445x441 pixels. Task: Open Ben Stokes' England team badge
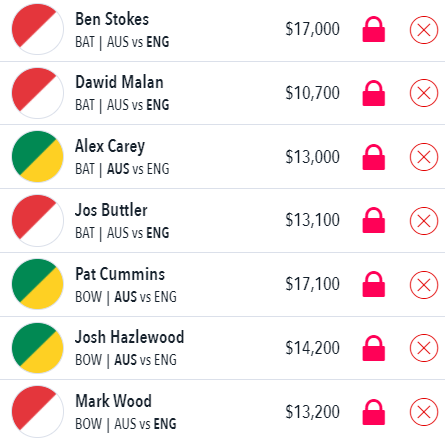(x=38, y=29)
